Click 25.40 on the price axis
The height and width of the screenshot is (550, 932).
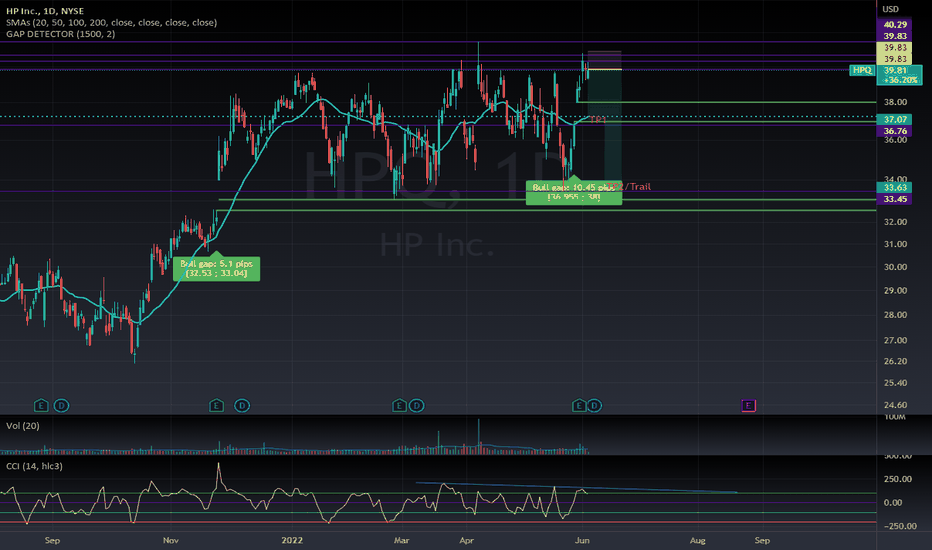tap(895, 383)
